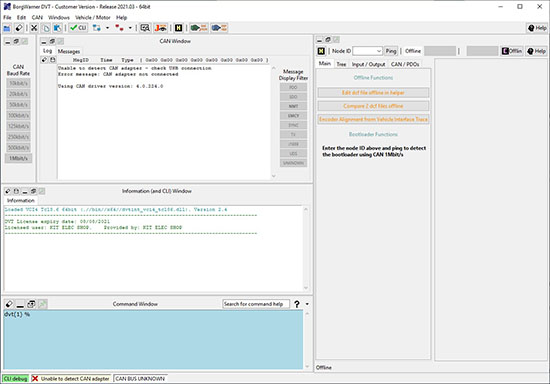
Task: Click the J eye monitor toolbar icon
Action: tap(161, 28)
